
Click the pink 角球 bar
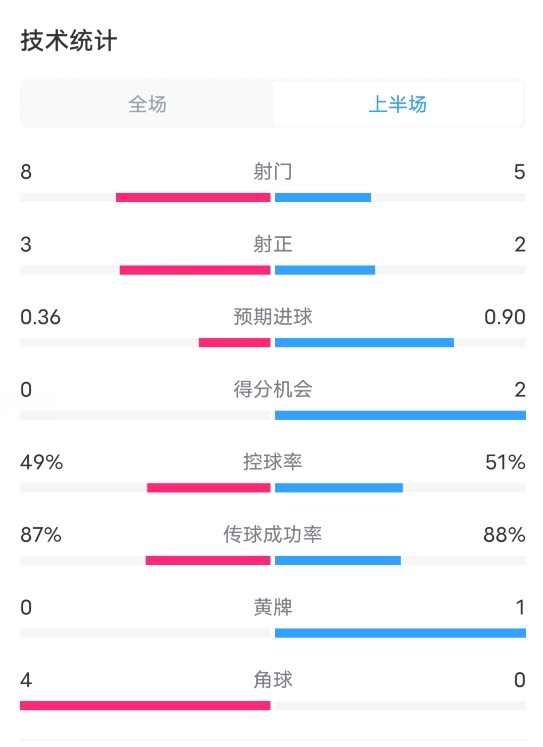tap(145, 706)
